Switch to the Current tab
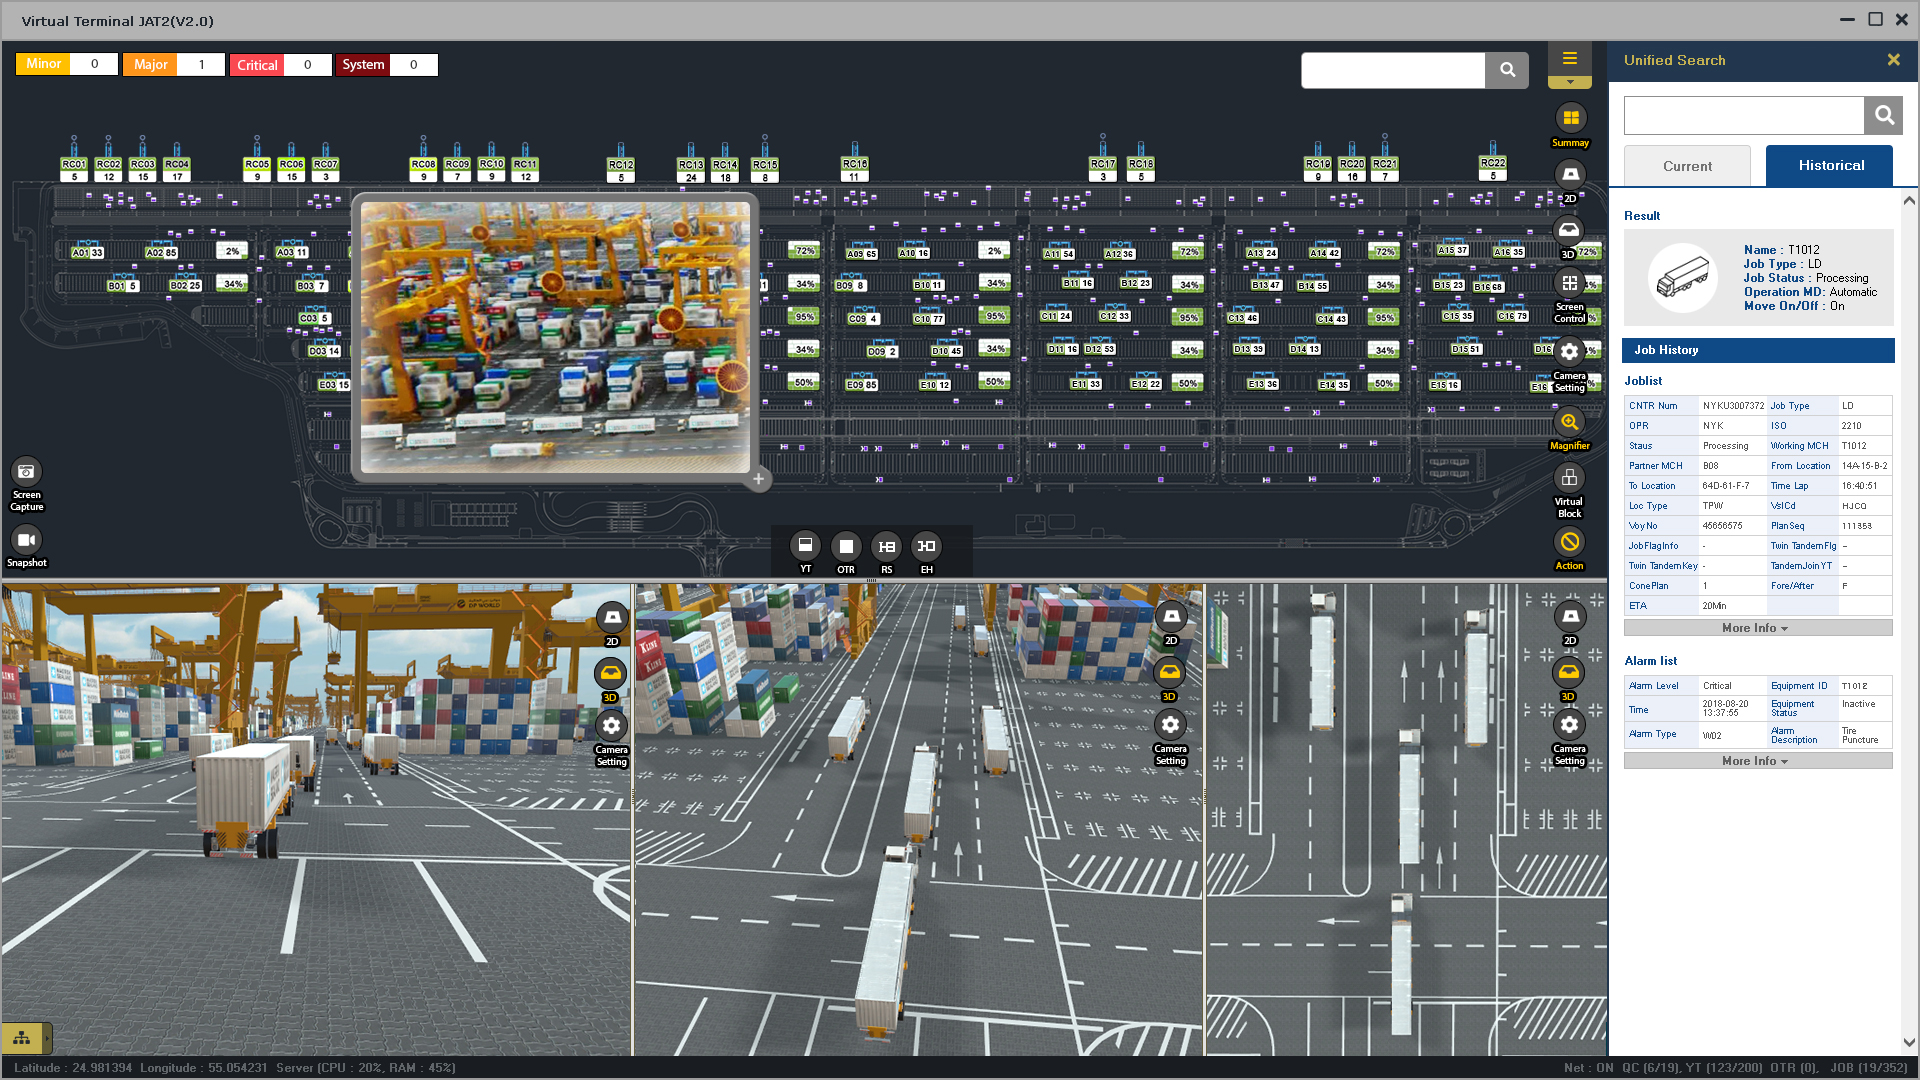The image size is (1920, 1080). click(1687, 166)
